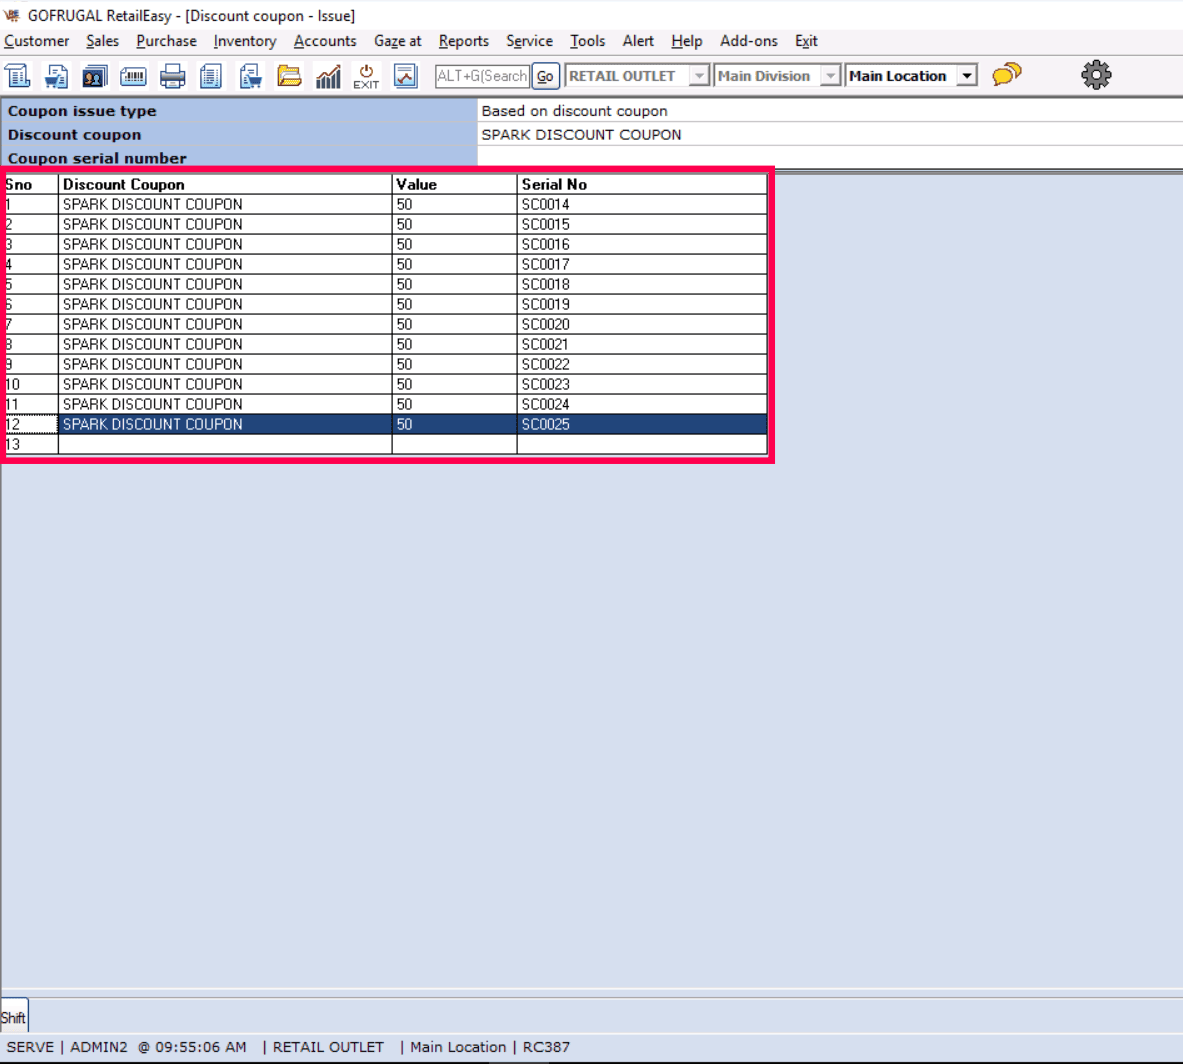The image size is (1183, 1064).
Task: Expand the Main Division dropdown
Action: [x=830, y=76]
